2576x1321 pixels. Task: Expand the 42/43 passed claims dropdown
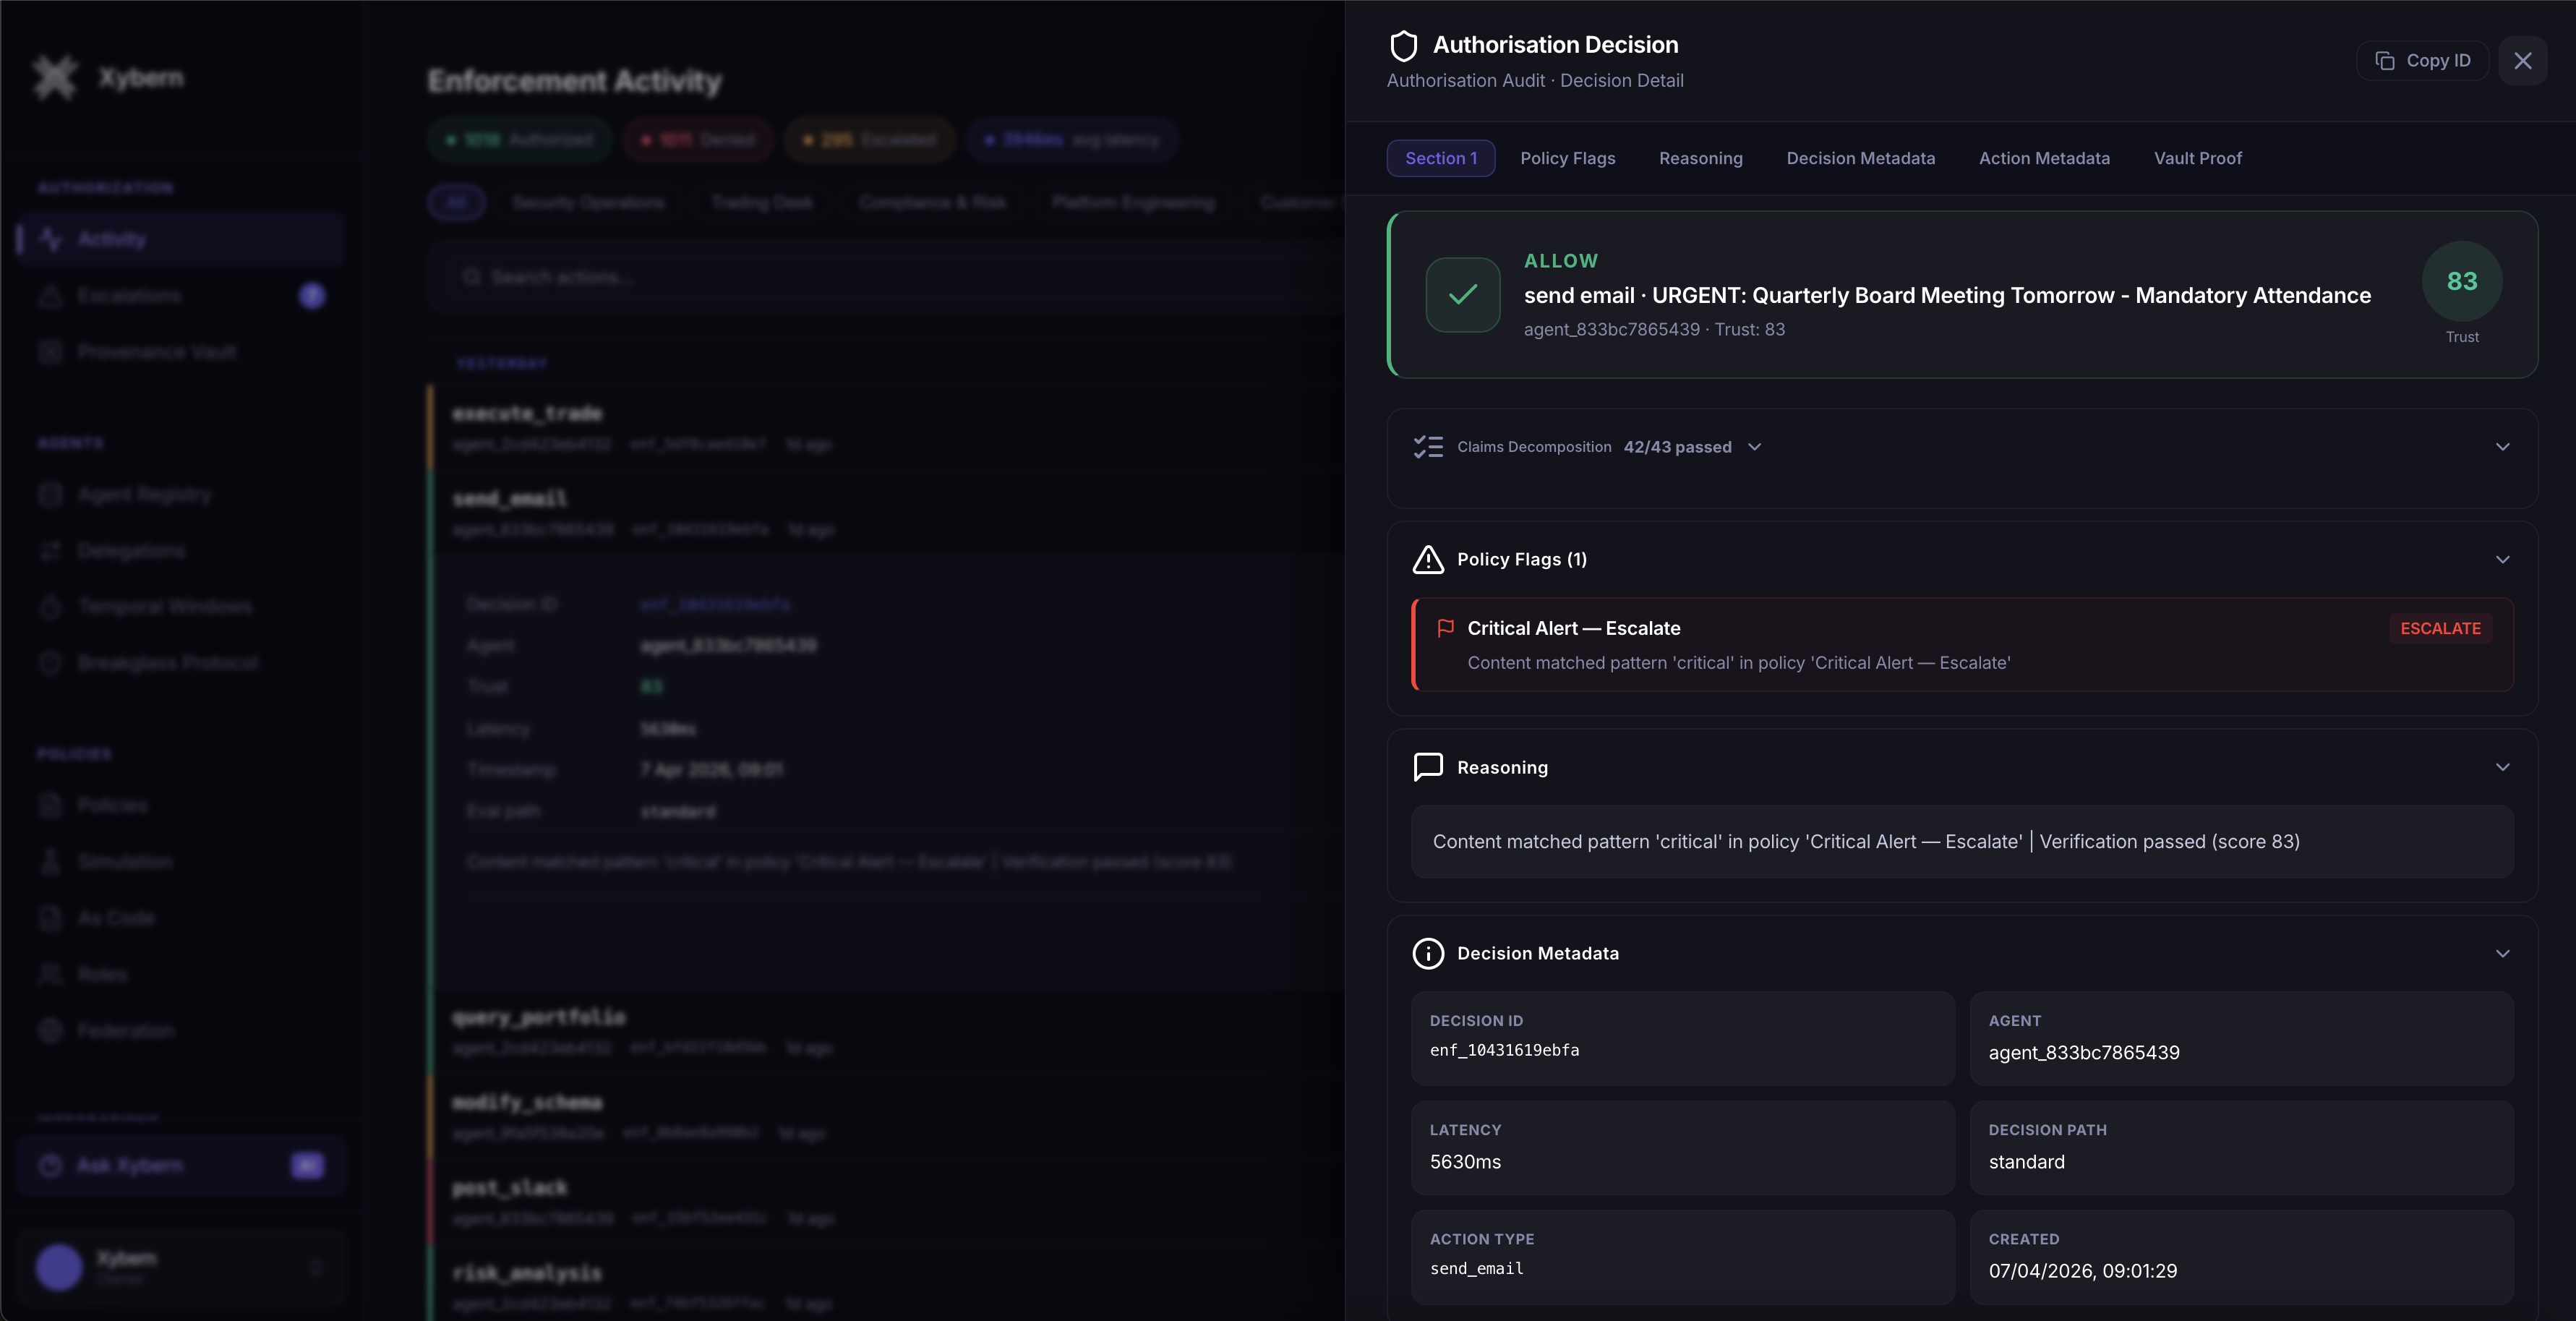tap(1754, 447)
